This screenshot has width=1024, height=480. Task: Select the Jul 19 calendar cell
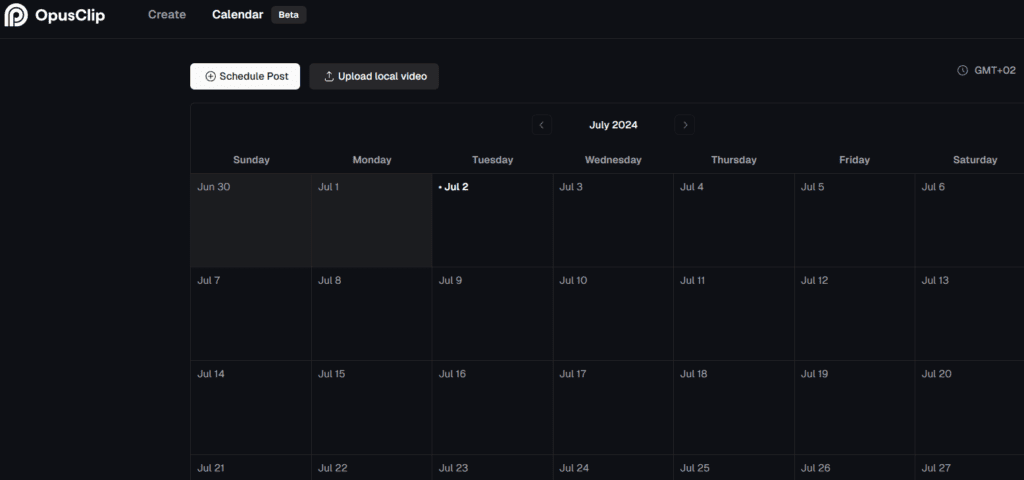point(854,407)
